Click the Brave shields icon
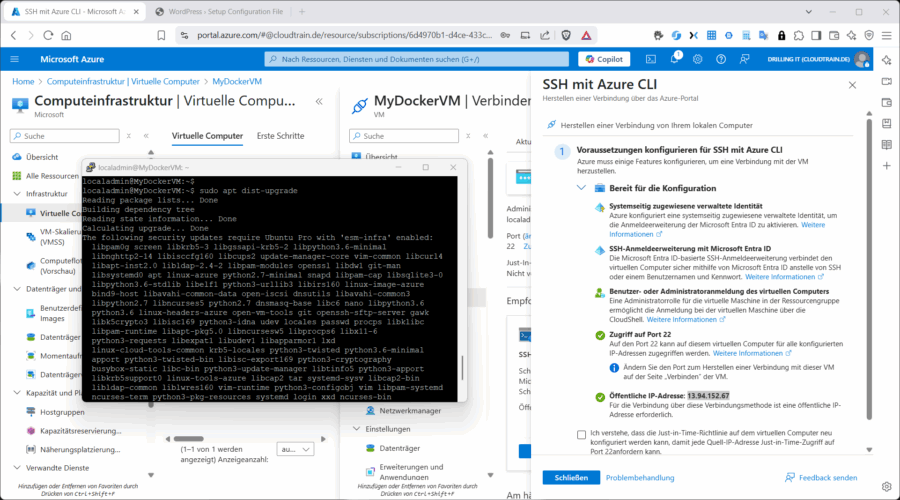 coord(566,35)
